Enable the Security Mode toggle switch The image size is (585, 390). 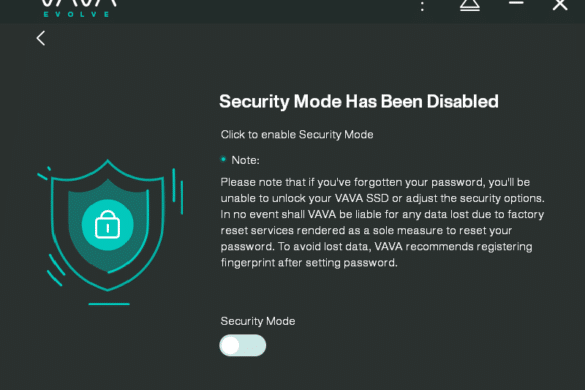243,345
